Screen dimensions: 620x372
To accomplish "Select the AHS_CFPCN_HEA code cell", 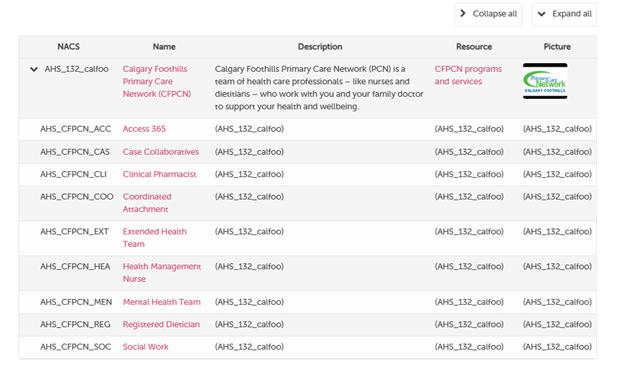I will click(x=75, y=266).
